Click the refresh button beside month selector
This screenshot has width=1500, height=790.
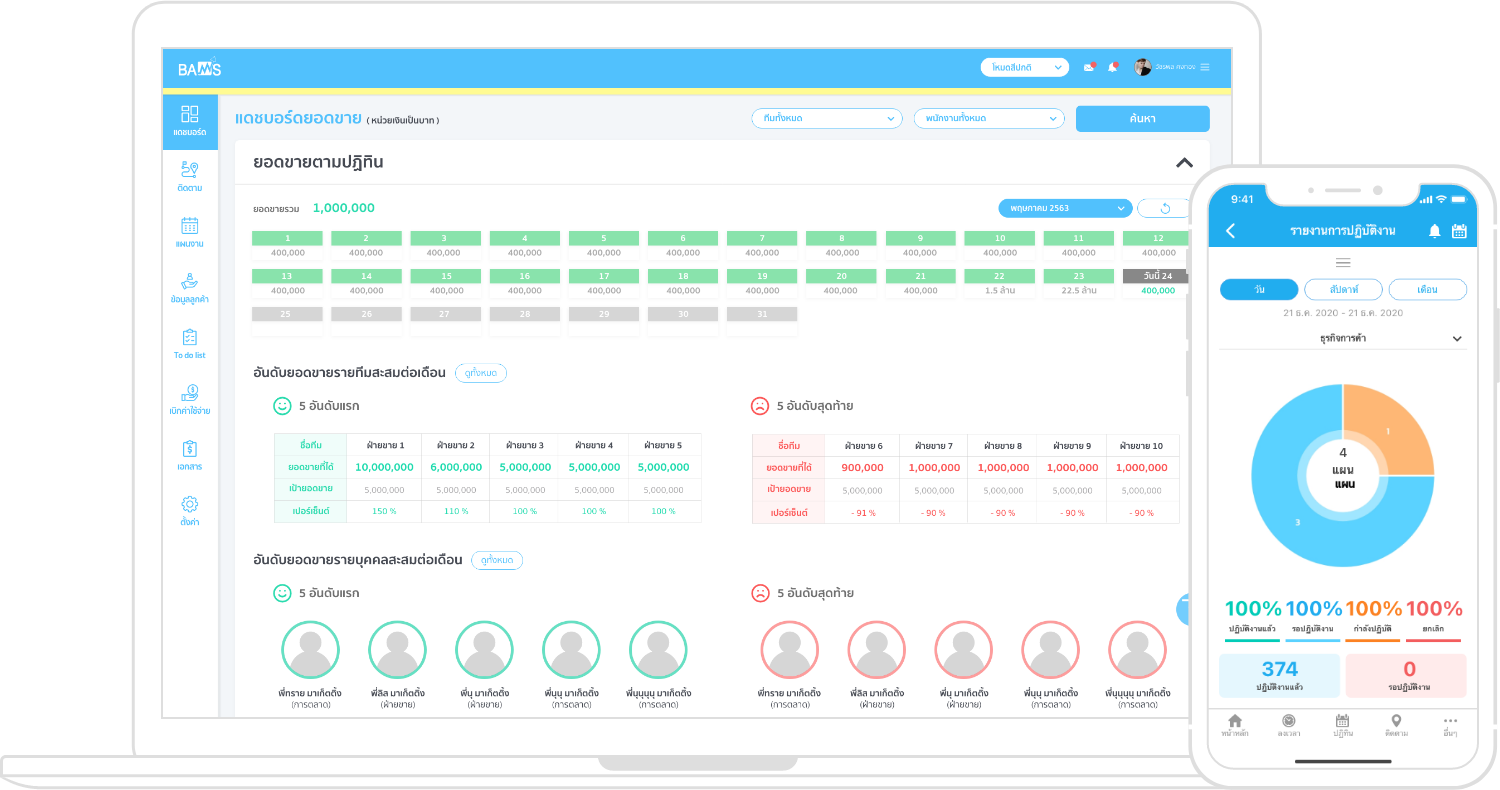point(1165,208)
